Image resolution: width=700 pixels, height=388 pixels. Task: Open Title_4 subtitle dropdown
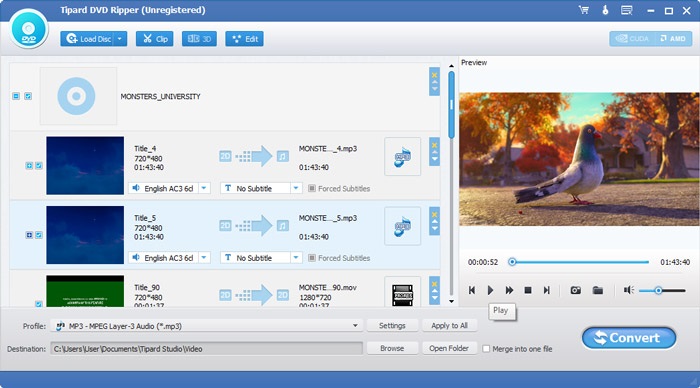pyautogui.click(x=296, y=188)
